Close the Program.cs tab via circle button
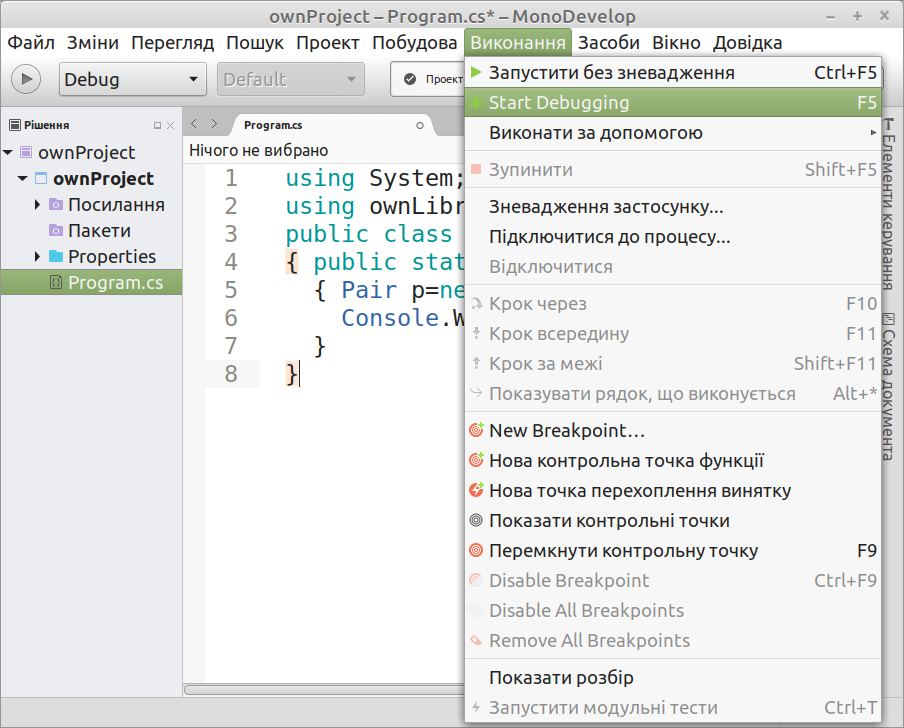The height and width of the screenshot is (728, 904). [x=420, y=125]
